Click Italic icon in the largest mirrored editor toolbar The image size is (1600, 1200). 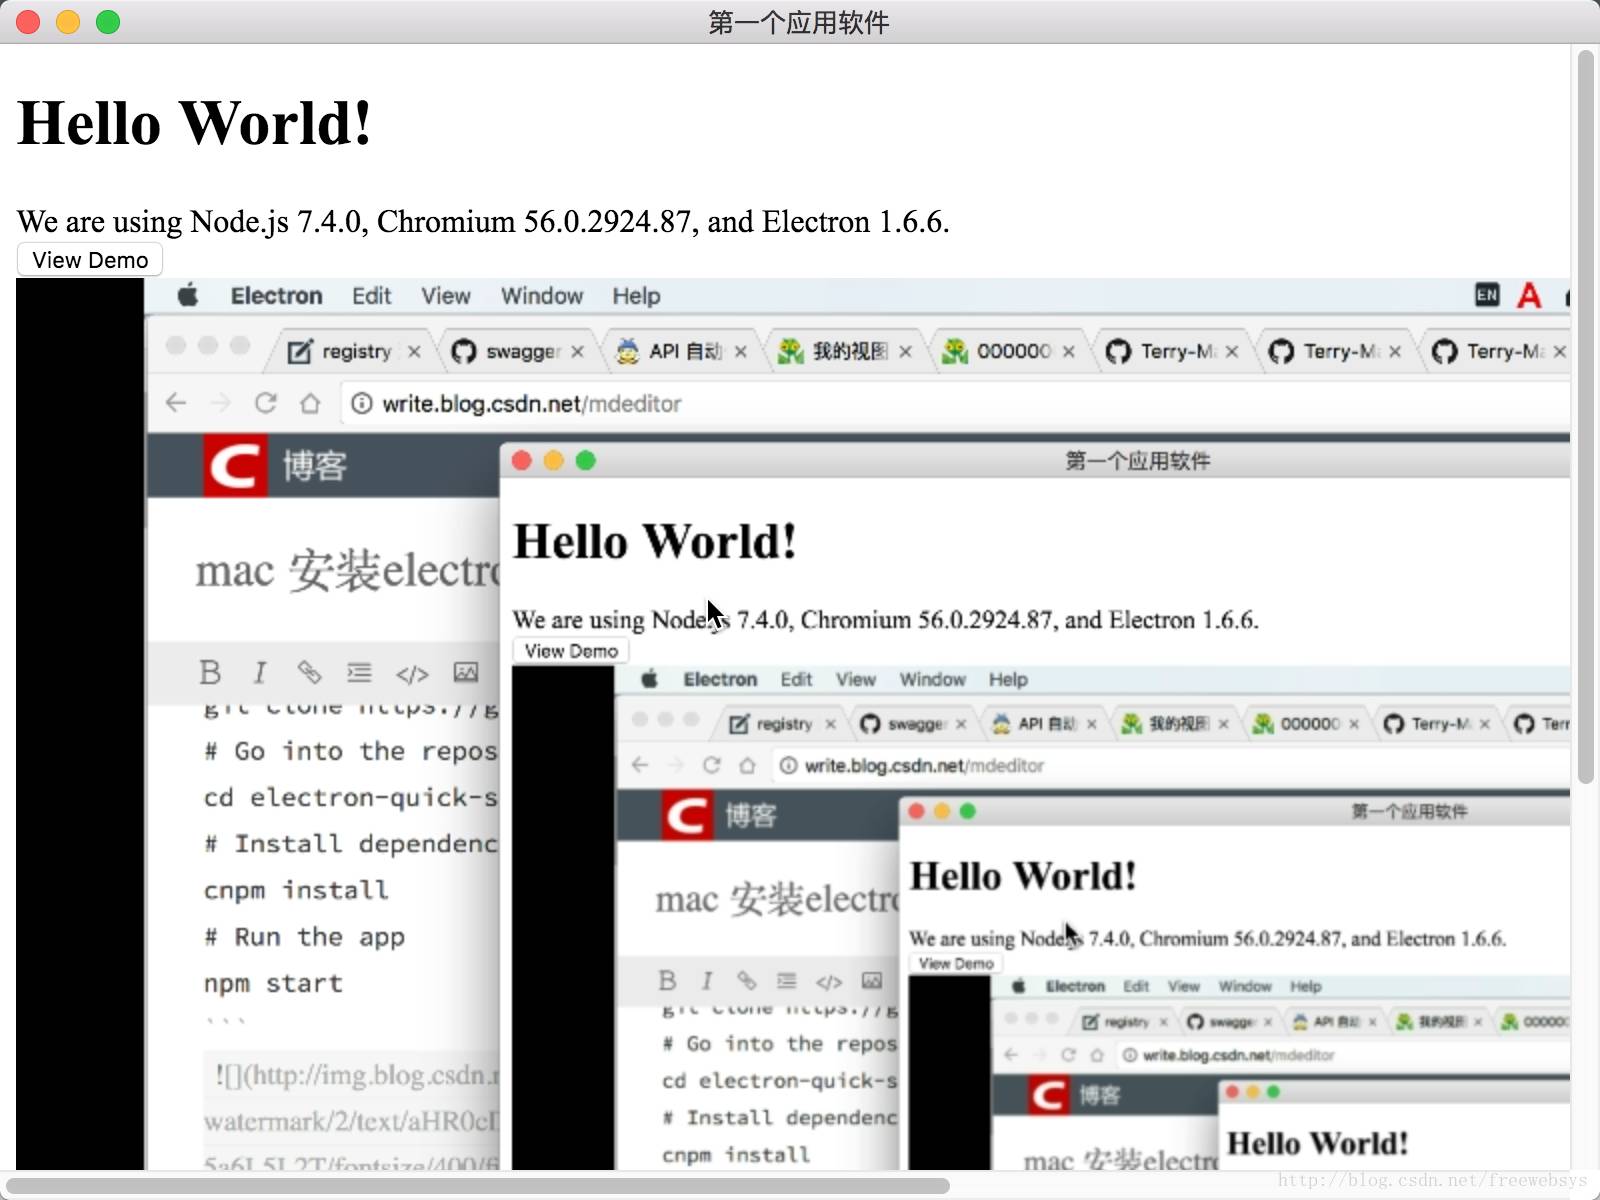click(260, 672)
